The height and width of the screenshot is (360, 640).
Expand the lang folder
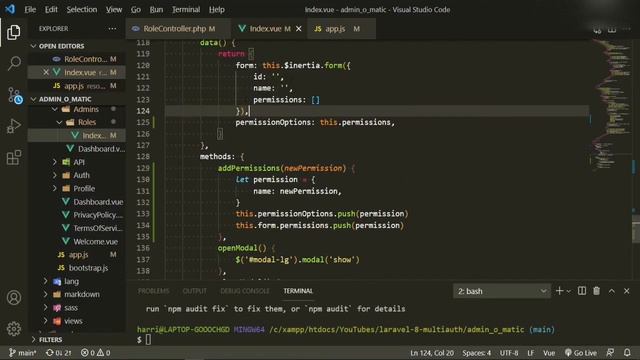click(71, 281)
